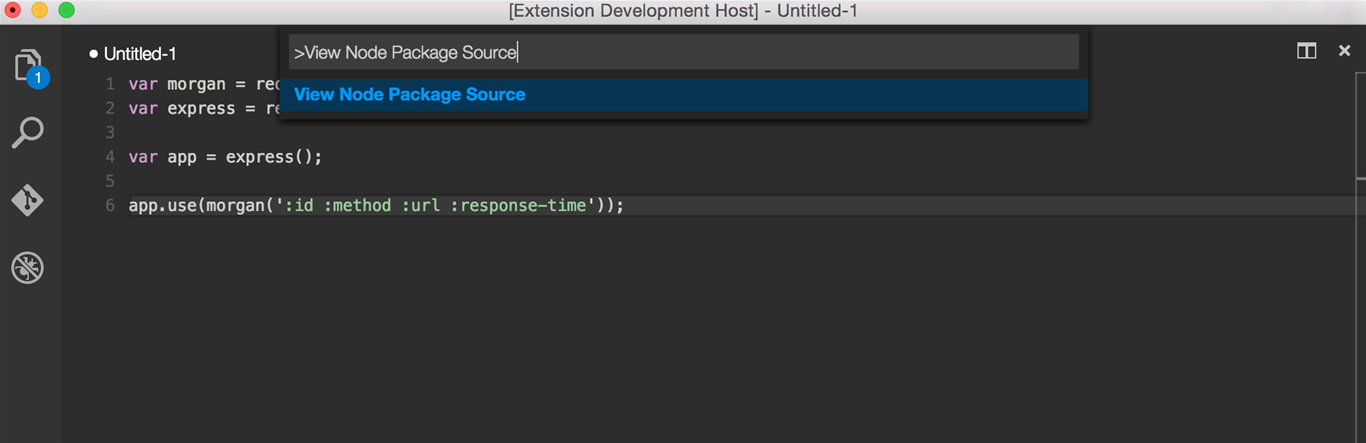1366x443 pixels.
Task: Select the Untitled-1 editor tab
Action: pyautogui.click(x=140, y=54)
